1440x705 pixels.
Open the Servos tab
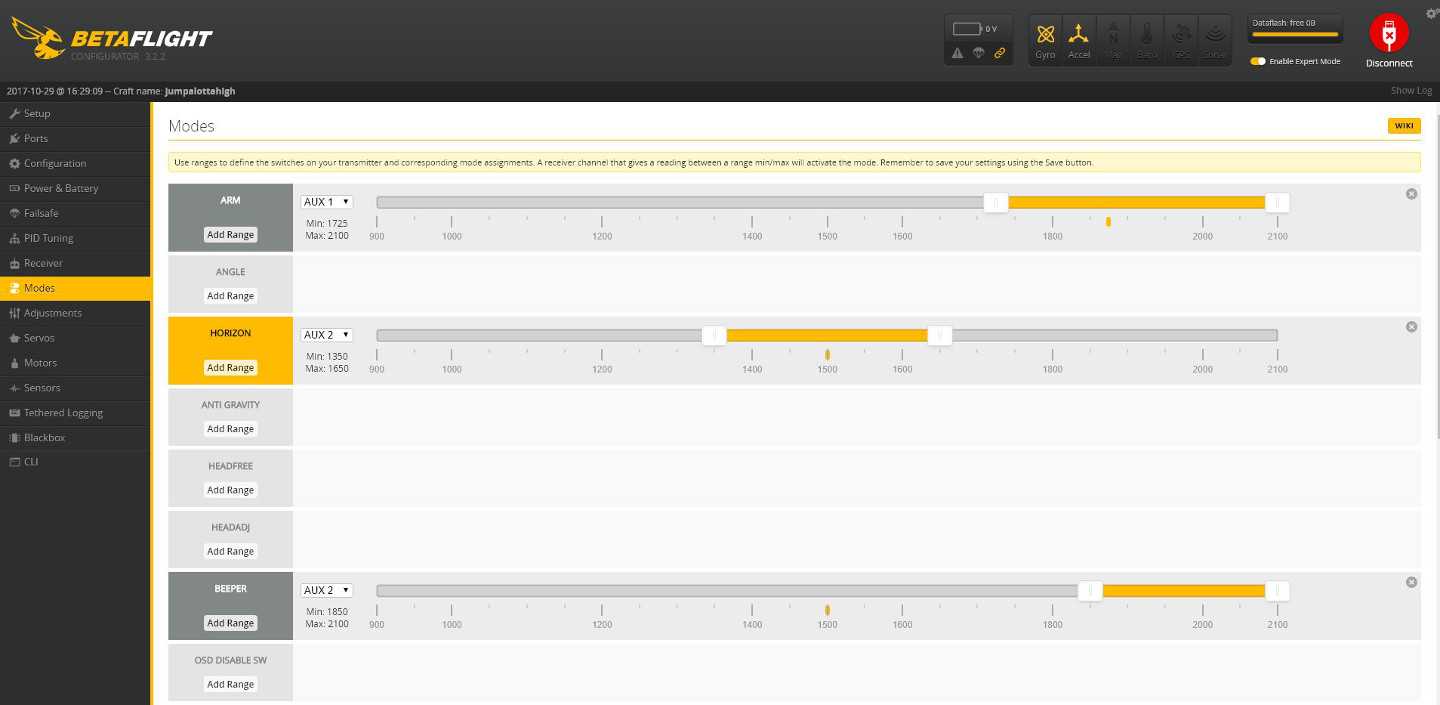pyautogui.click(x=76, y=338)
